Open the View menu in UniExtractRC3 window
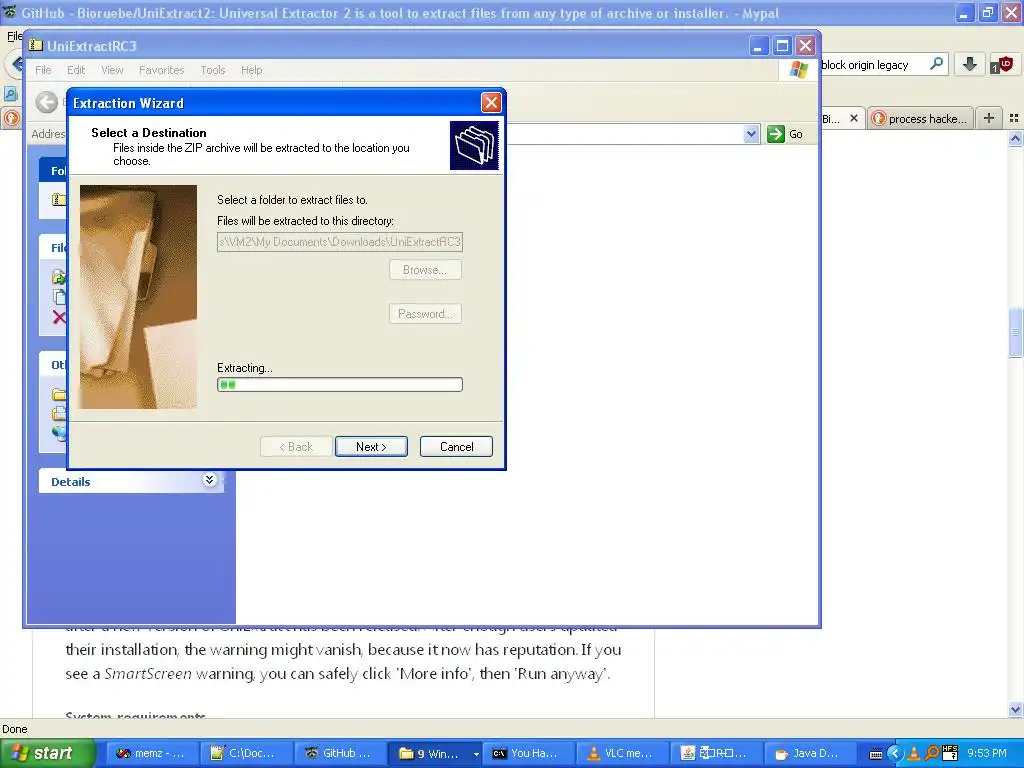 click(112, 70)
